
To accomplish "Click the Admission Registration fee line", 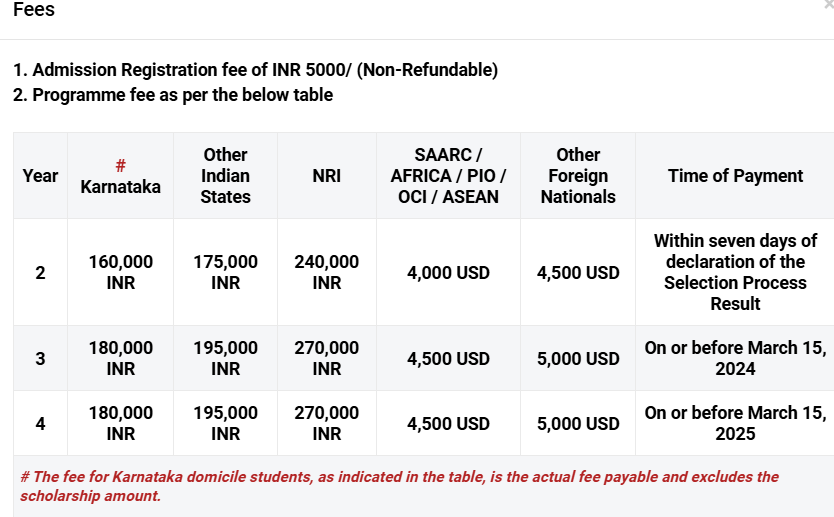I will [255, 70].
